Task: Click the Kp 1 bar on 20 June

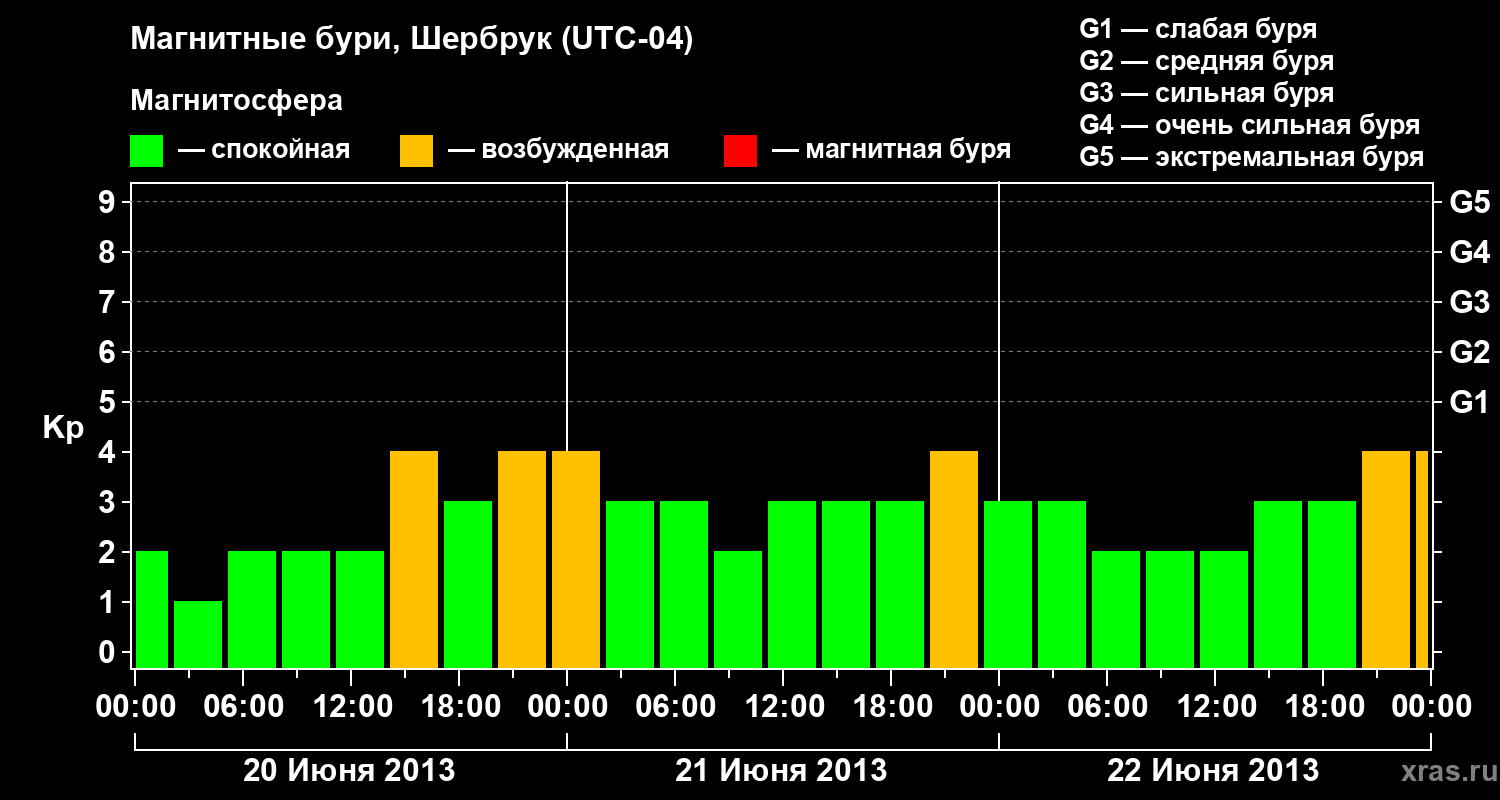Action: point(198,634)
